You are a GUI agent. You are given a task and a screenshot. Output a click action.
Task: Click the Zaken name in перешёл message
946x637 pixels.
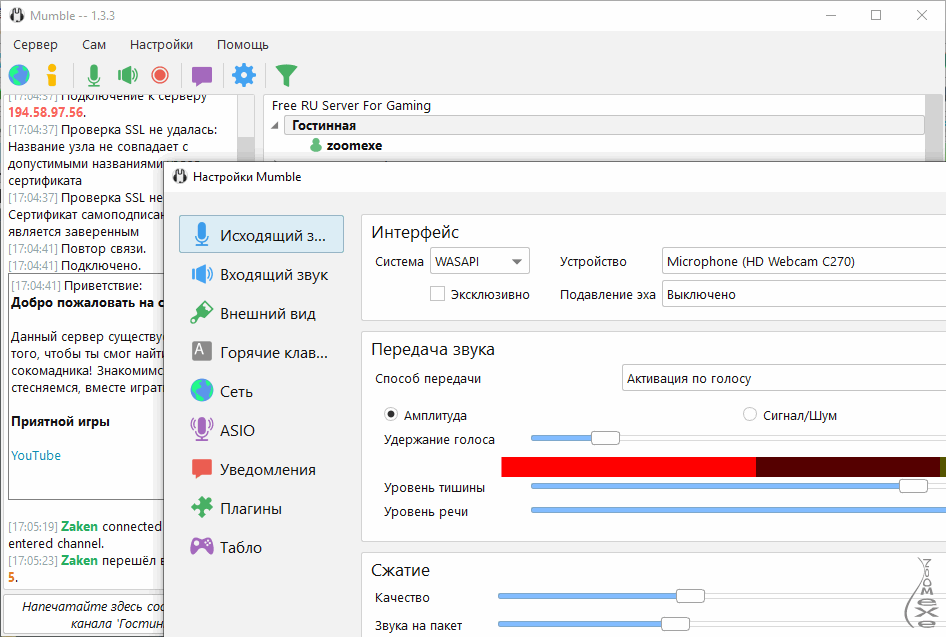79,560
